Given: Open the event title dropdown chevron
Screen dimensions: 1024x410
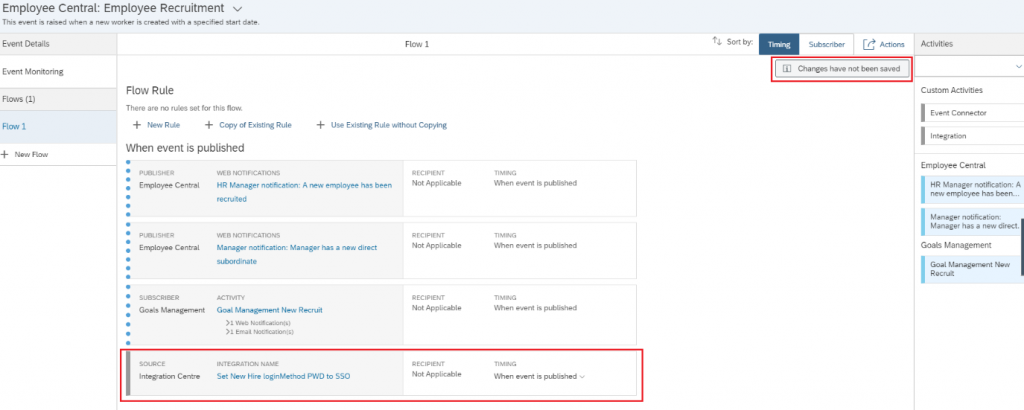Looking at the screenshot, I should [x=237, y=8].
